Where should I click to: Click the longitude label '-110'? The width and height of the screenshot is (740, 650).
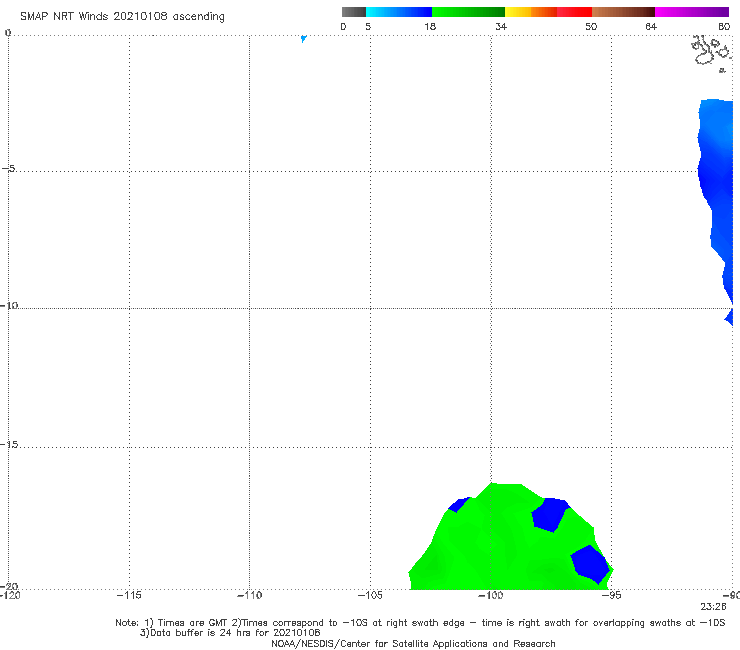[x=249, y=595]
